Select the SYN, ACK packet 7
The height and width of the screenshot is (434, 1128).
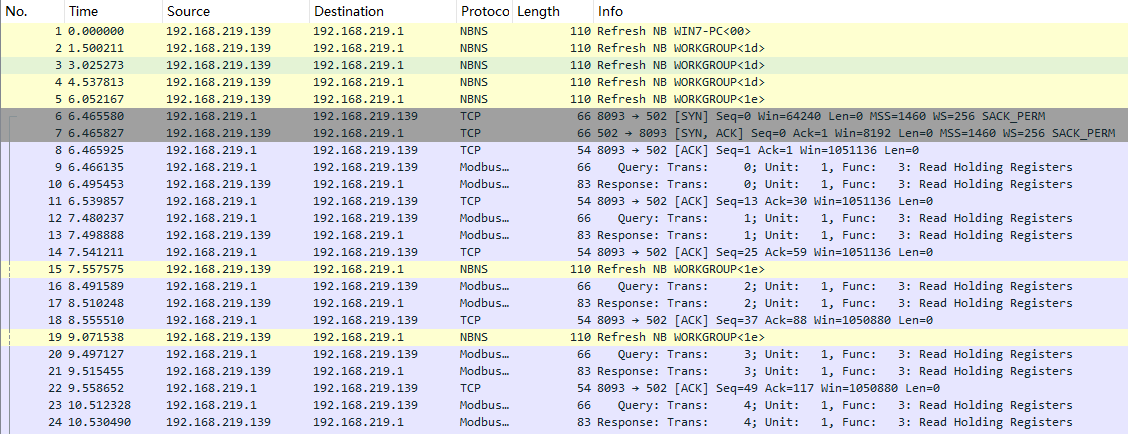coord(564,133)
